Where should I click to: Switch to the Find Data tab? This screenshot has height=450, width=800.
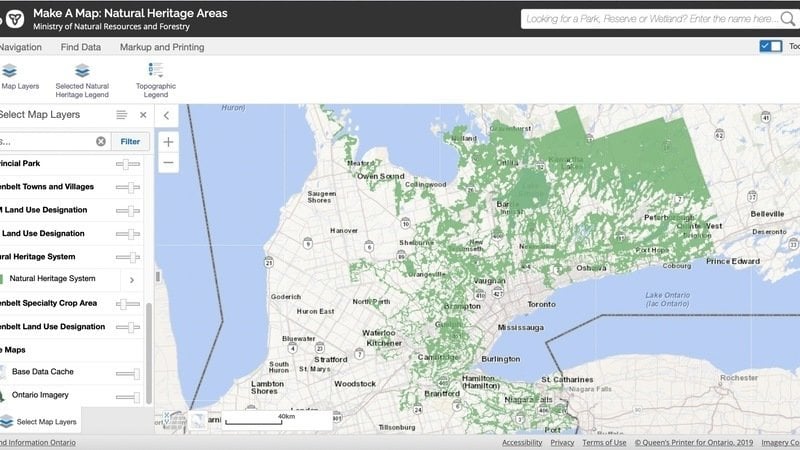pos(80,47)
